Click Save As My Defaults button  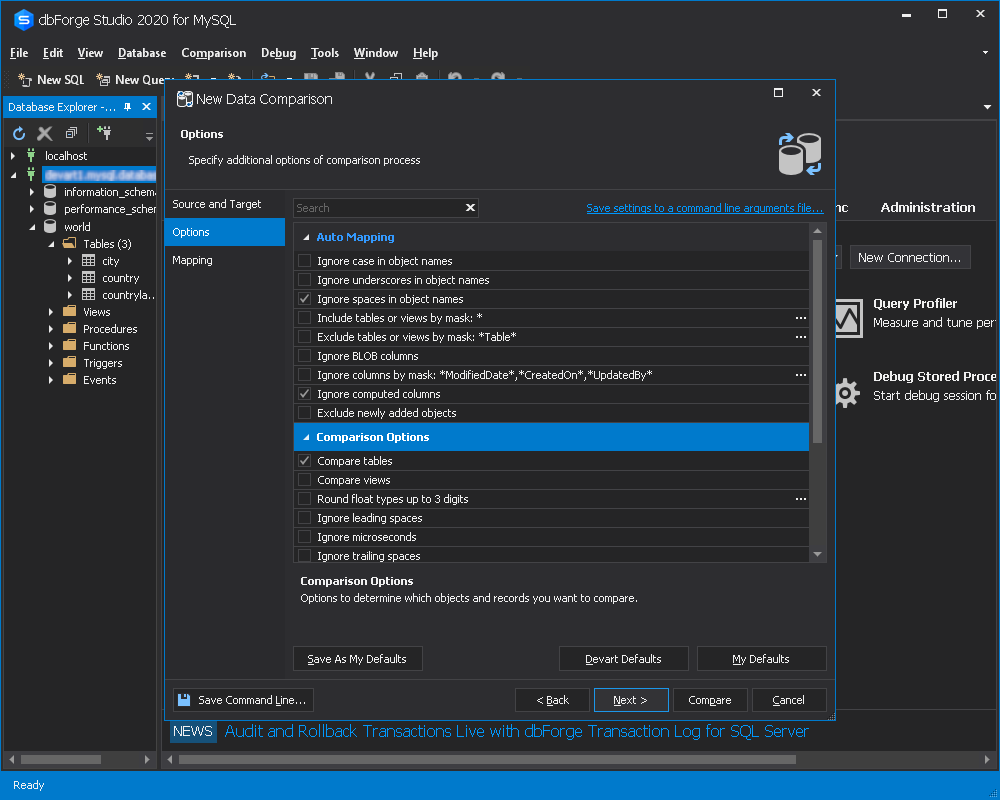click(x=357, y=658)
